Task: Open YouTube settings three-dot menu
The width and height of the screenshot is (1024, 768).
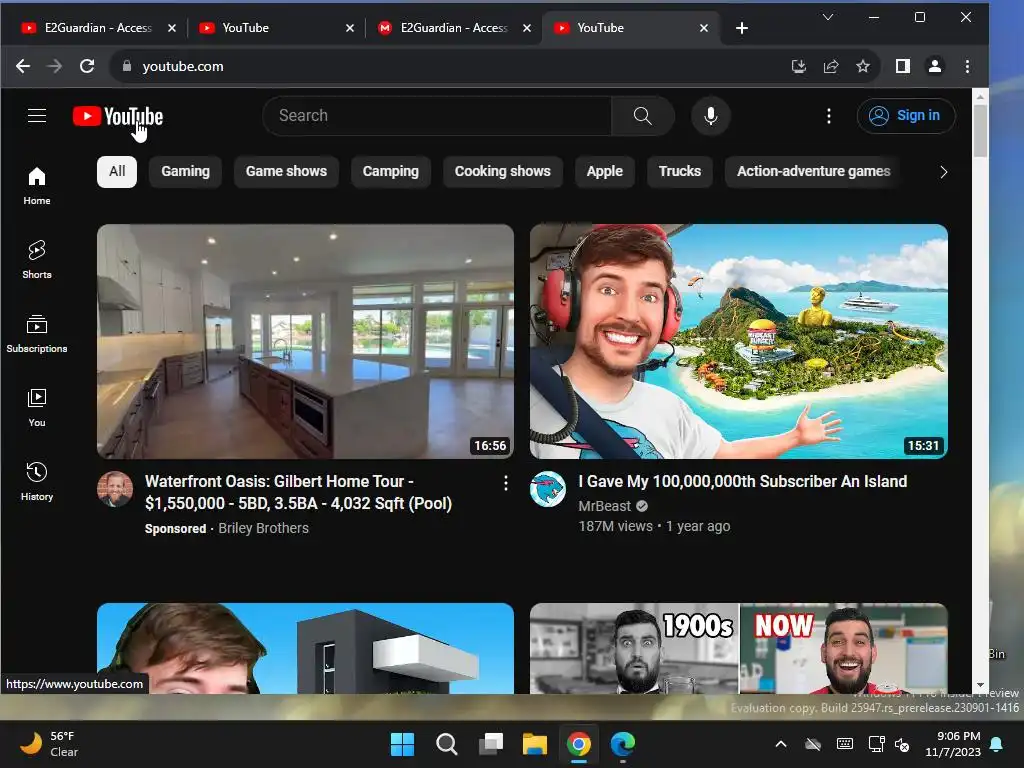Action: (829, 116)
